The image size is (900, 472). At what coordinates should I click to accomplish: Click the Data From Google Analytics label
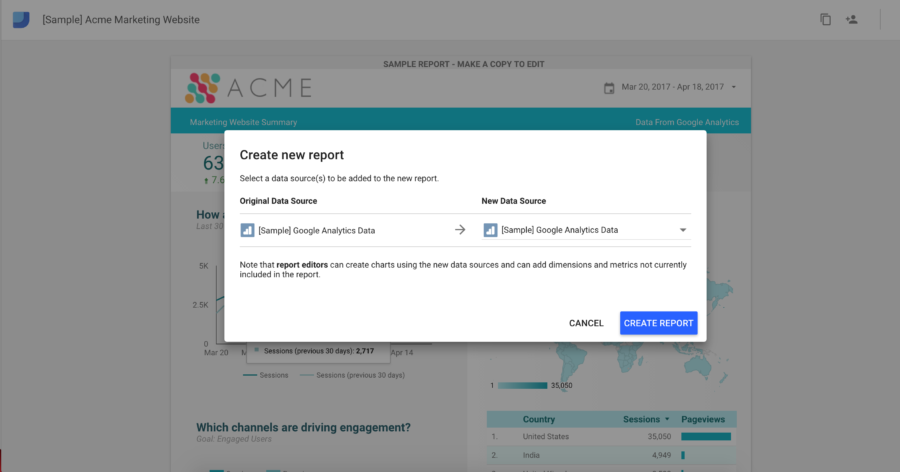pos(687,122)
